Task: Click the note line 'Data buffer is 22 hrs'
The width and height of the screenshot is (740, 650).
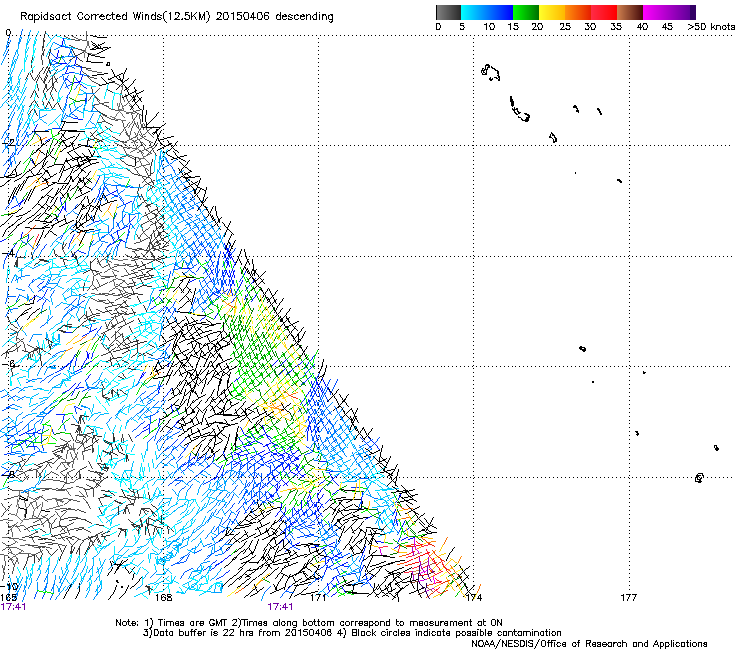Action: coord(352,633)
